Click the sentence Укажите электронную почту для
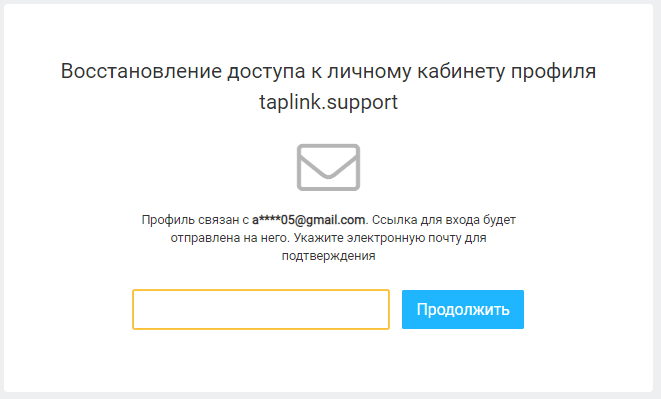This screenshot has height=399, width=661. (x=390, y=238)
